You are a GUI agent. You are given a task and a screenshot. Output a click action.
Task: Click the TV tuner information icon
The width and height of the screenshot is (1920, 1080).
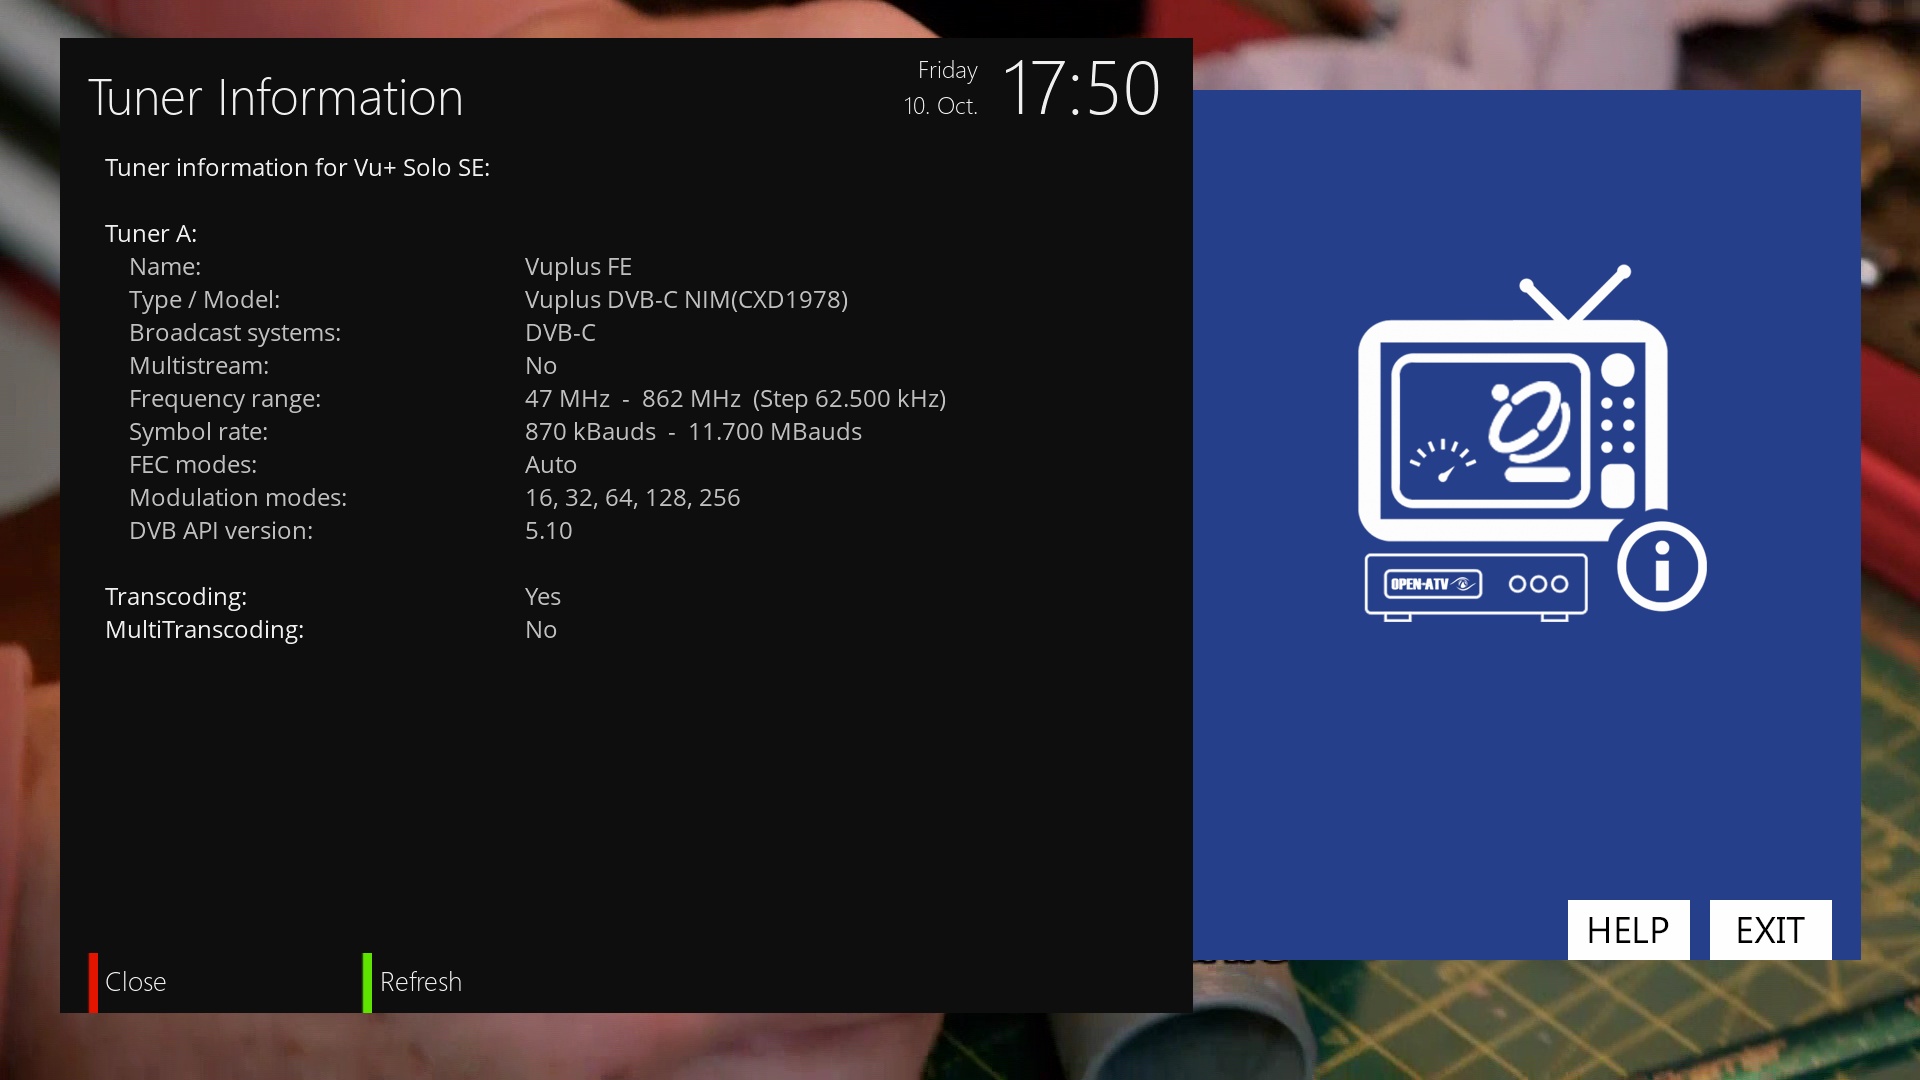(x=1530, y=443)
